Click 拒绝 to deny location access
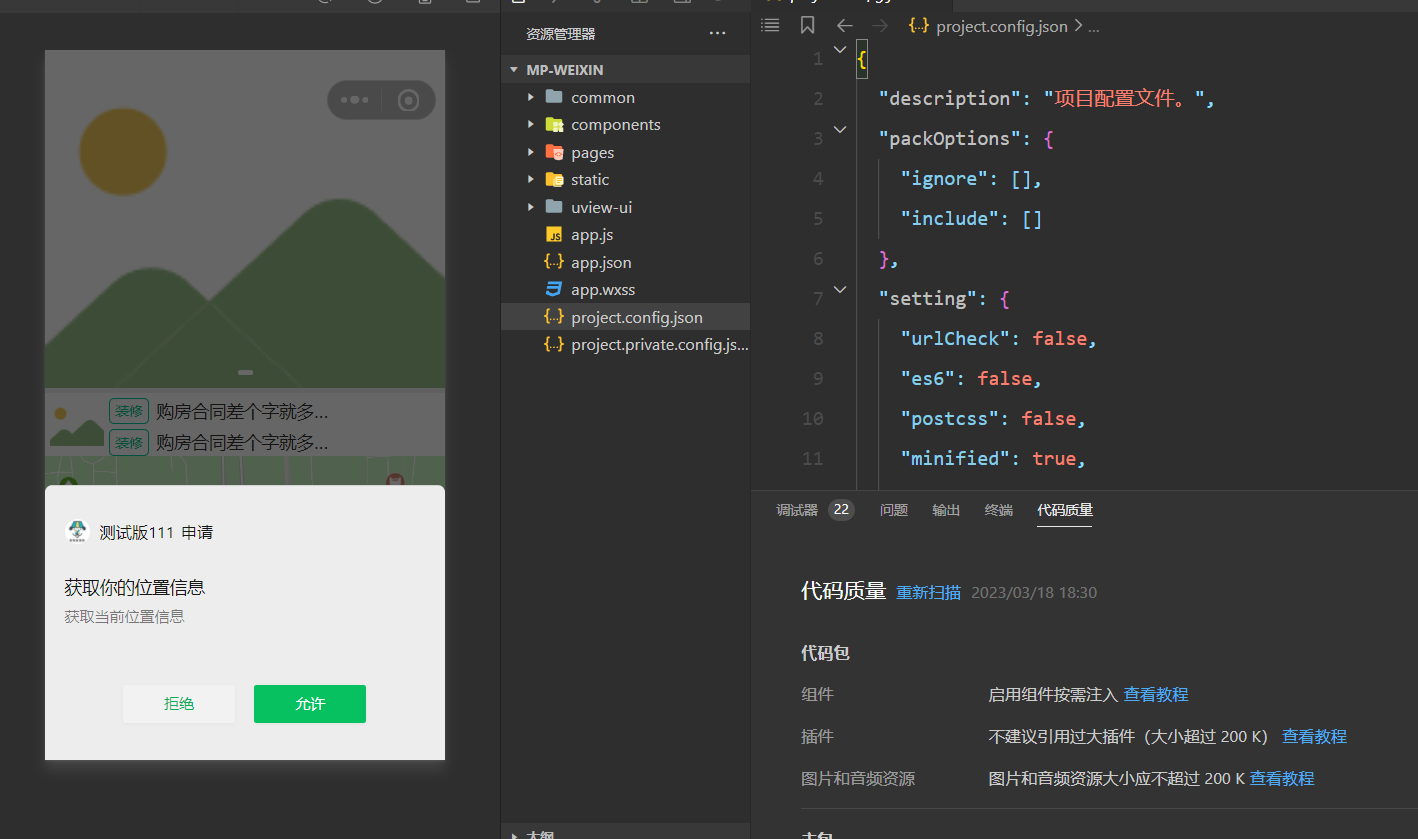 click(x=179, y=704)
